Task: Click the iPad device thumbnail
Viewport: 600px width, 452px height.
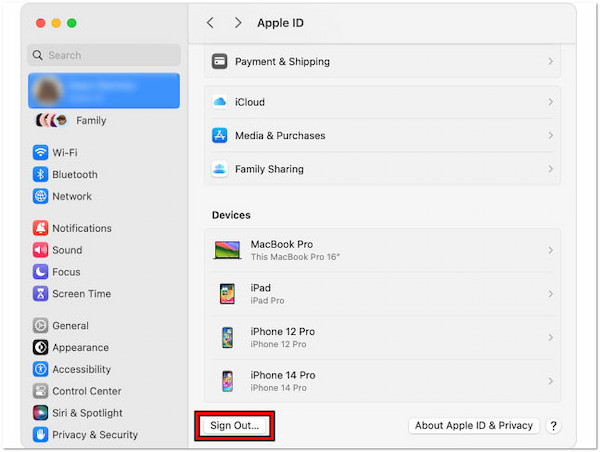Action: (227, 294)
